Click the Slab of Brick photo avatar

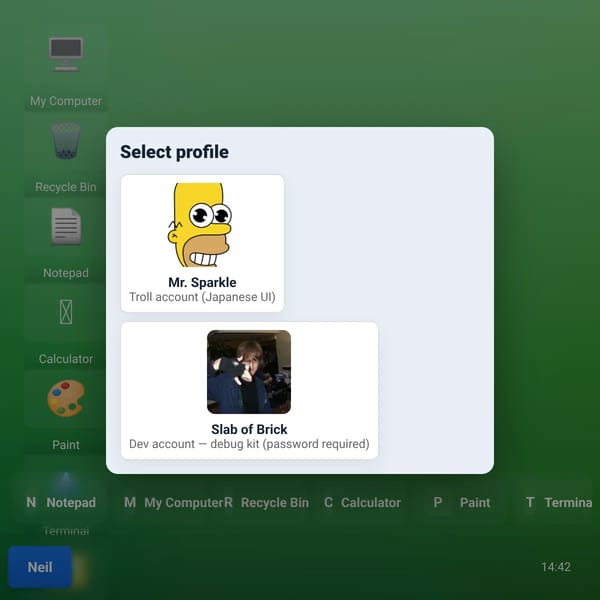pos(249,372)
